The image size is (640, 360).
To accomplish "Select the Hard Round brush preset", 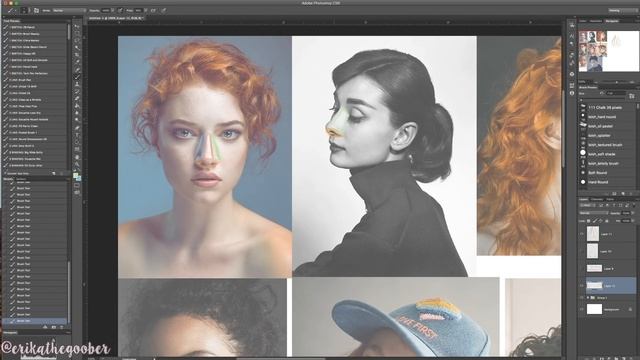I will pos(608,182).
